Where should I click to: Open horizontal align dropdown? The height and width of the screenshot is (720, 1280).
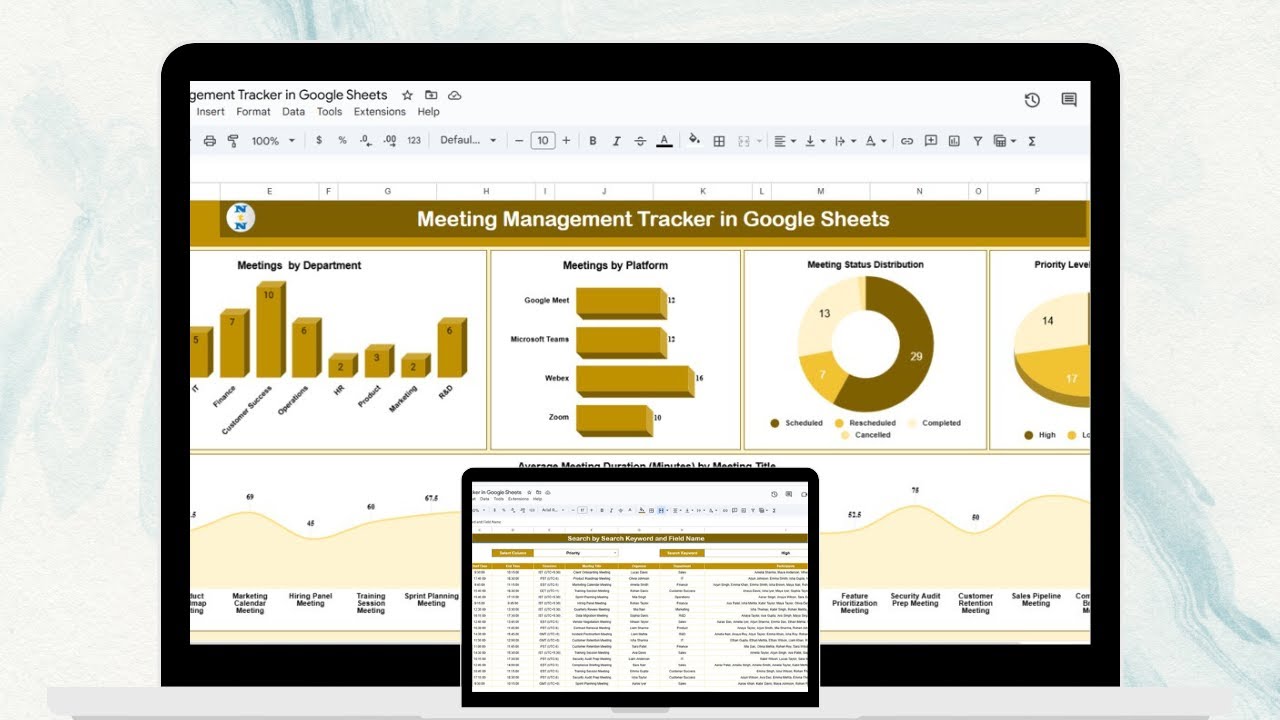(x=785, y=141)
